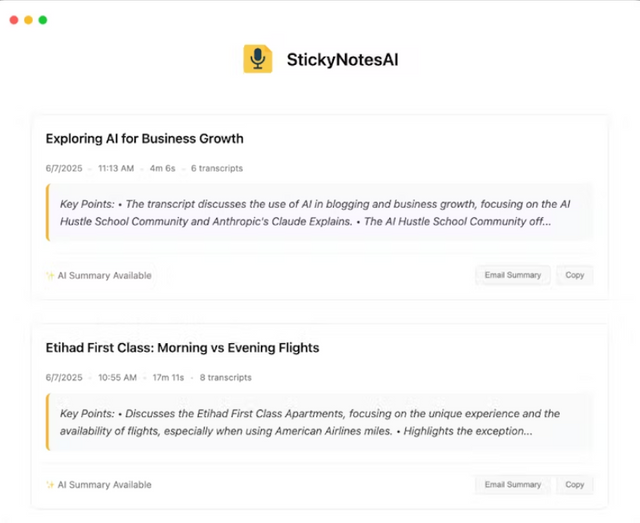Email Summary for the Etihad First Class note

(x=513, y=485)
